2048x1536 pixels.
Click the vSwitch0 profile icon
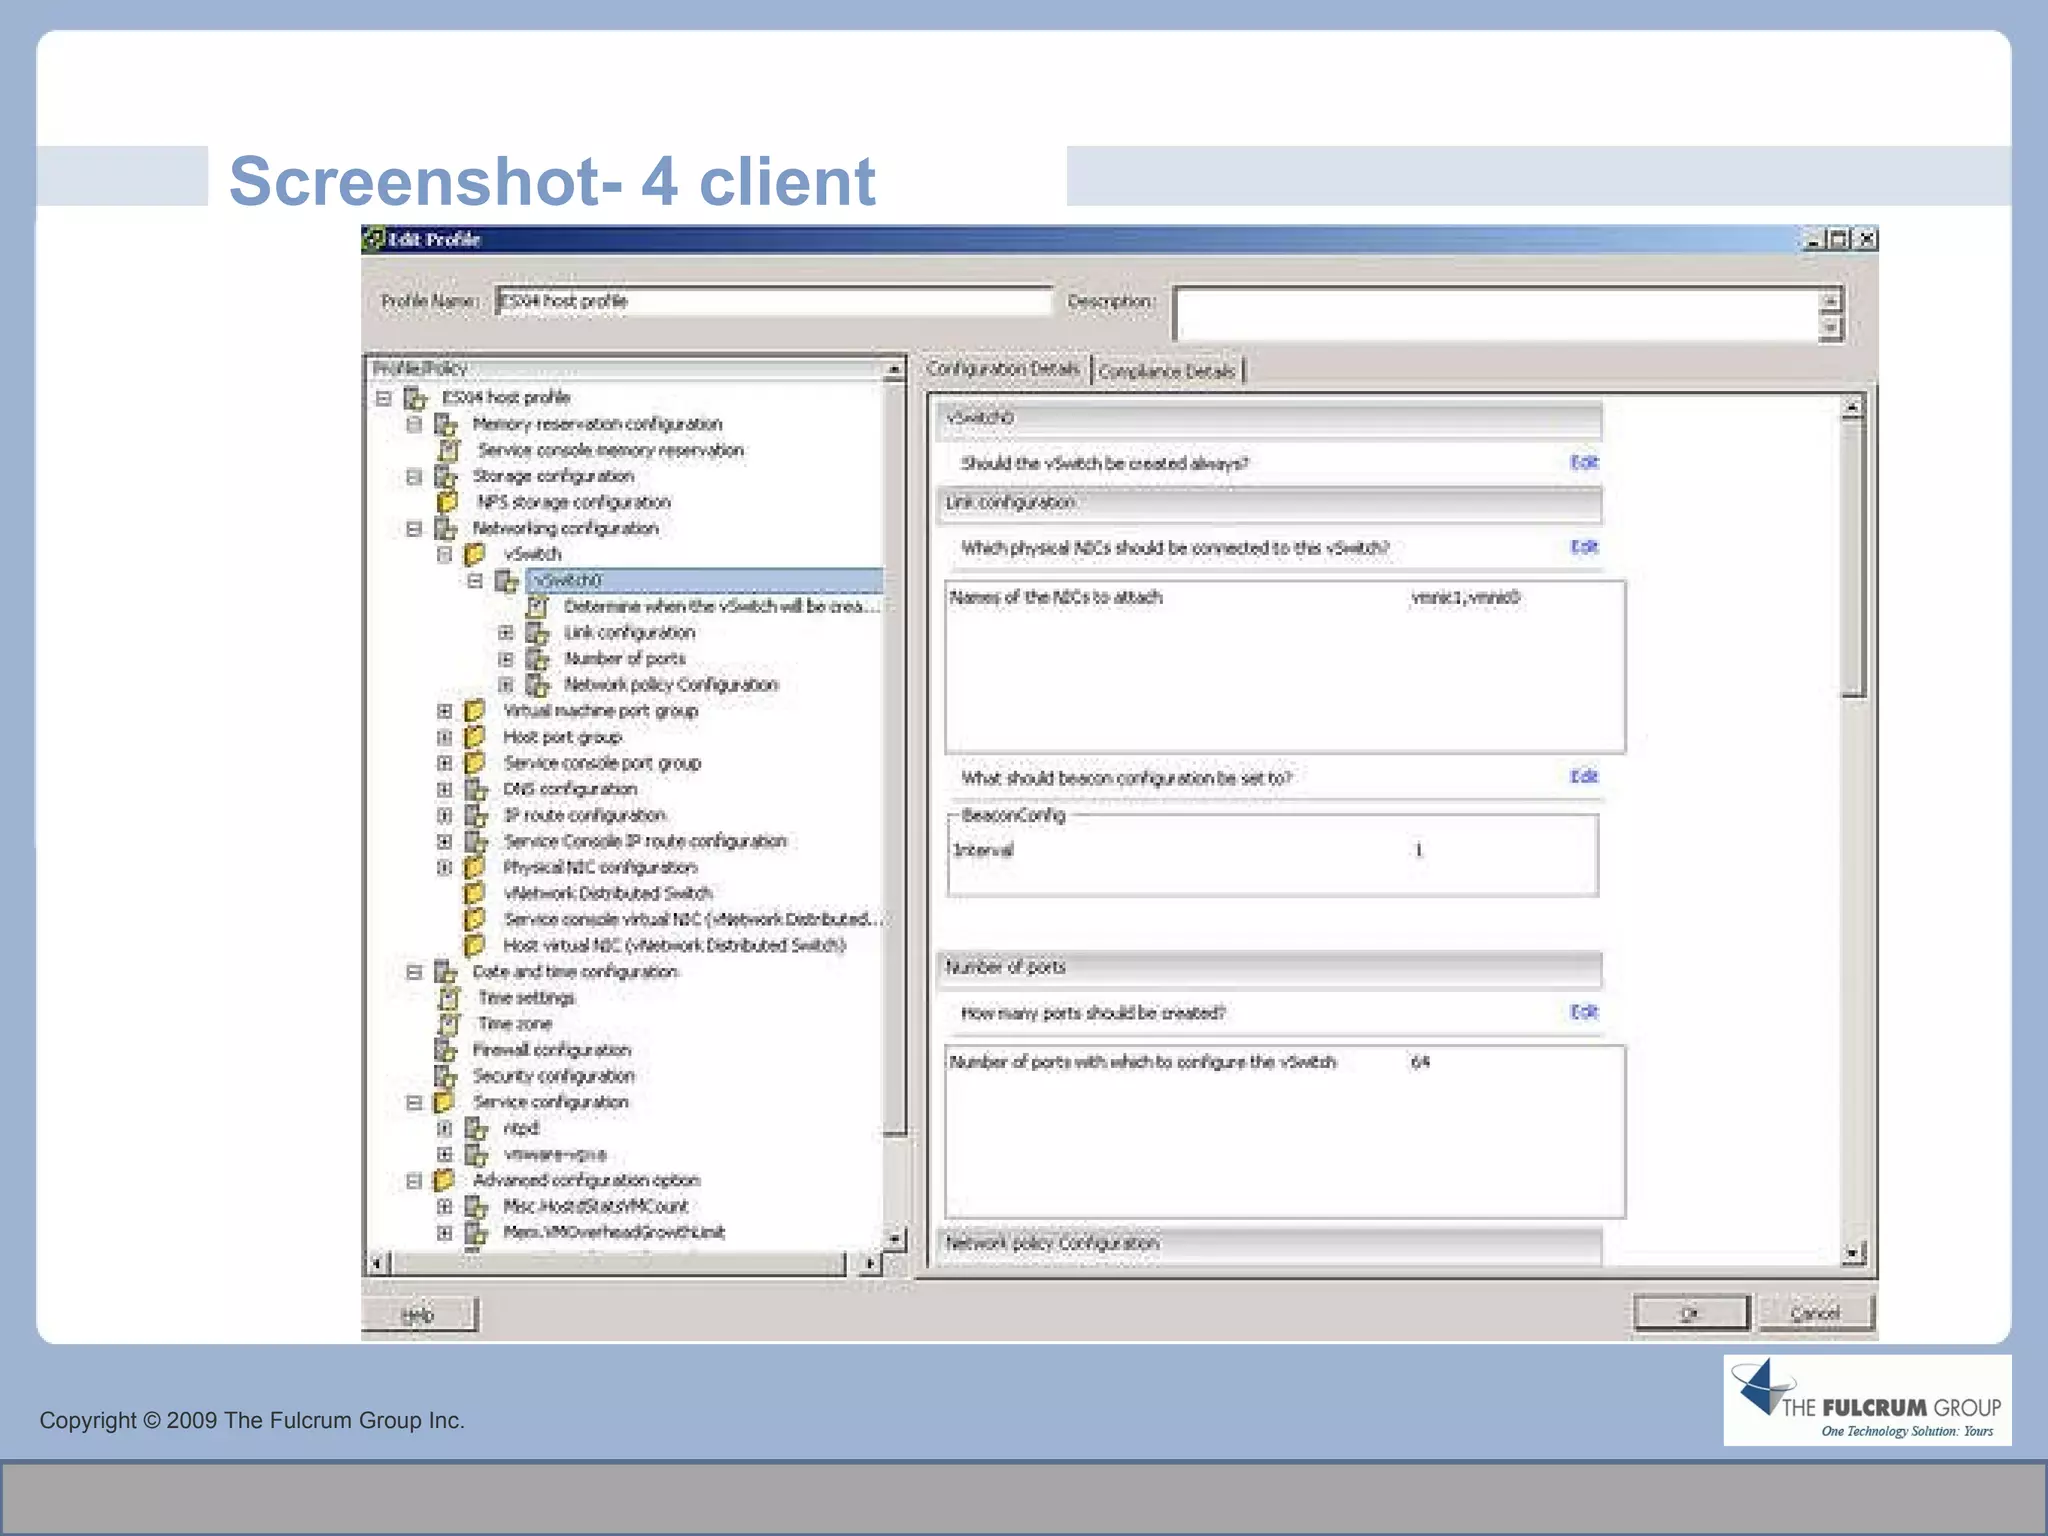pyautogui.click(x=507, y=581)
